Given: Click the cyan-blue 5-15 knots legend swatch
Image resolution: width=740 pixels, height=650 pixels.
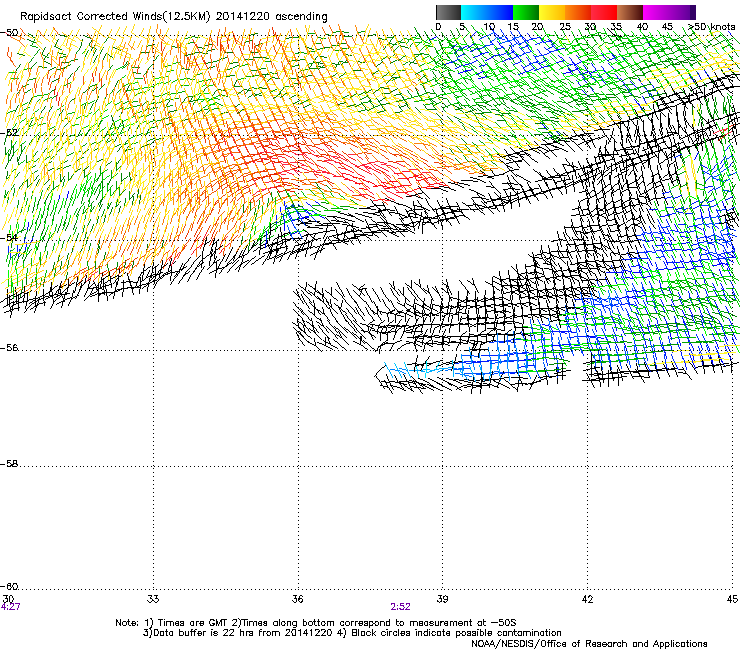Looking at the screenshot, I should point(487,12).
